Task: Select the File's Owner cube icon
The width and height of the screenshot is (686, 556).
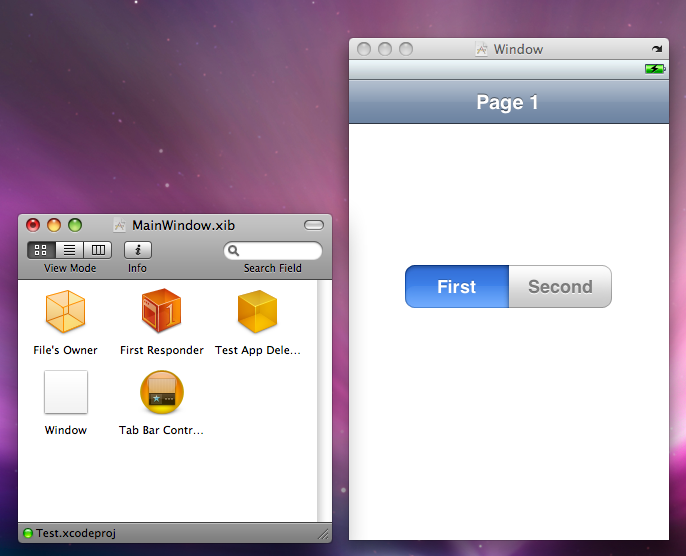Action: point(65,311)
